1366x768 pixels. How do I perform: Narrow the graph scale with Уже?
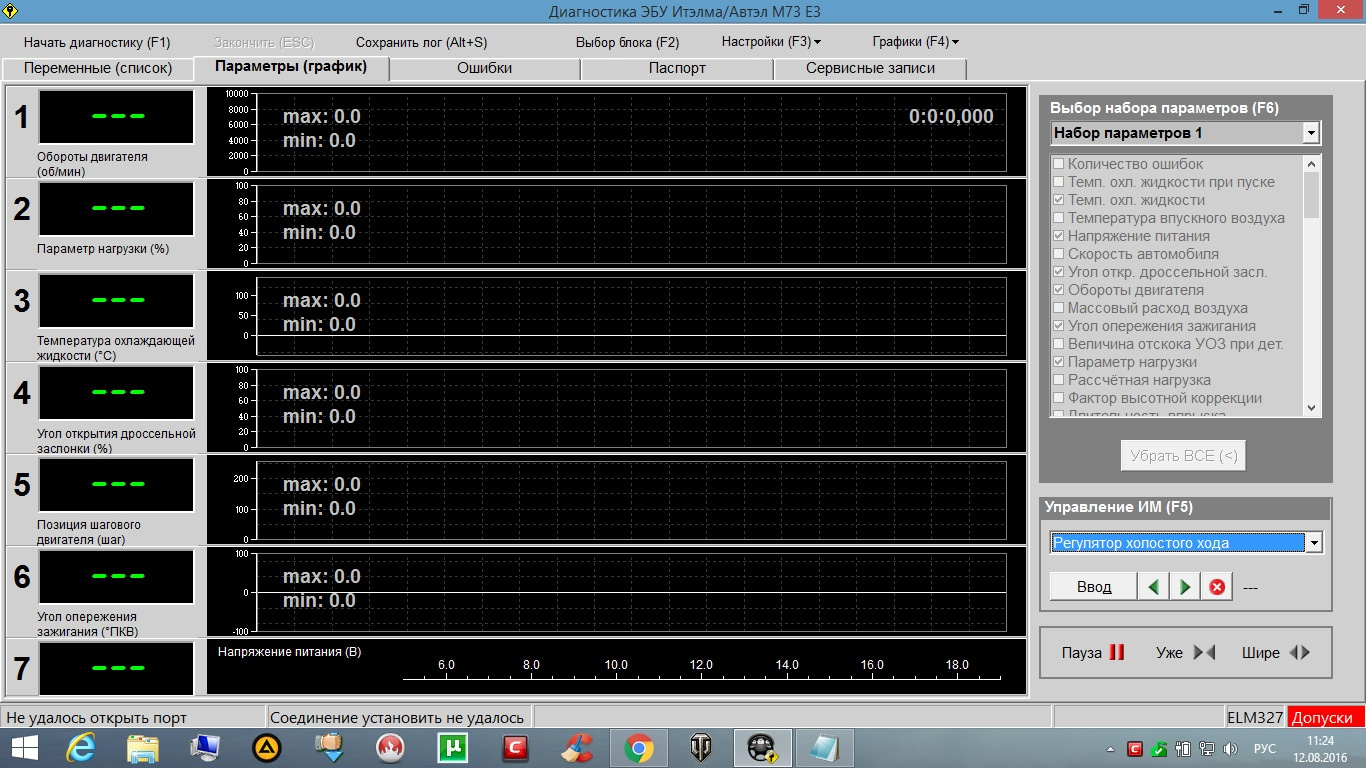point(1185,652)
